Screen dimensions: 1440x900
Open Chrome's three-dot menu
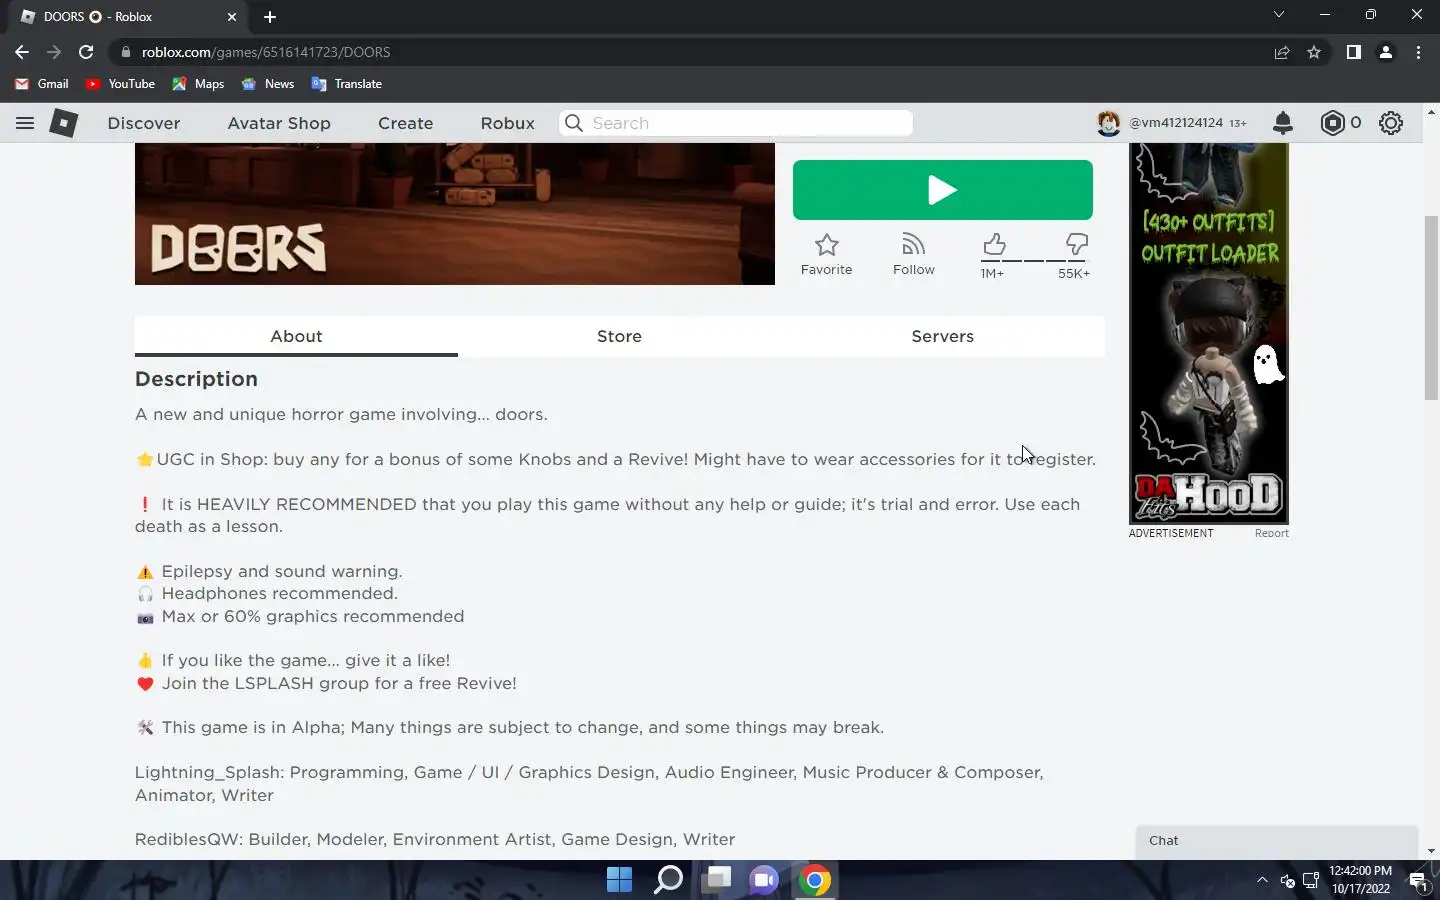1418,52
